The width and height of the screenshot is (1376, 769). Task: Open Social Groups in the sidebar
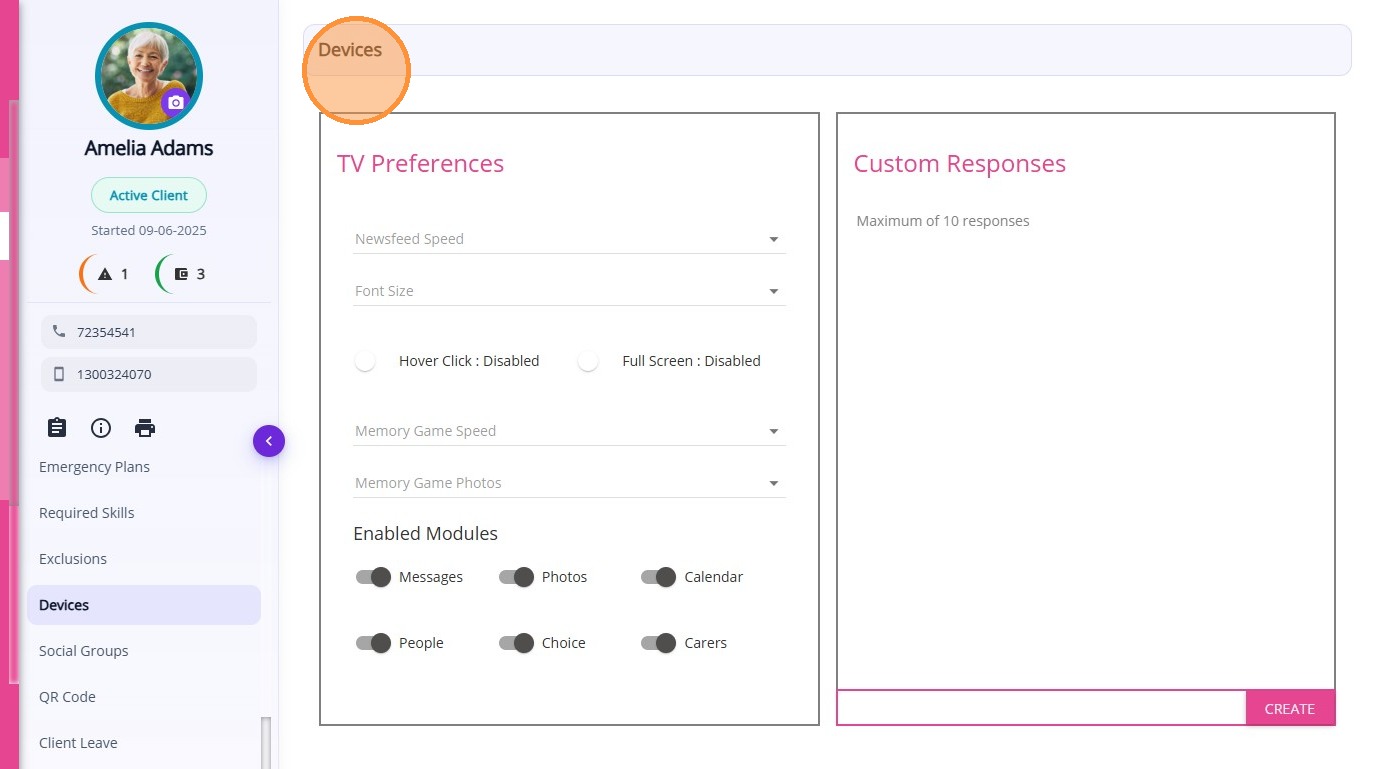(84, 651)
